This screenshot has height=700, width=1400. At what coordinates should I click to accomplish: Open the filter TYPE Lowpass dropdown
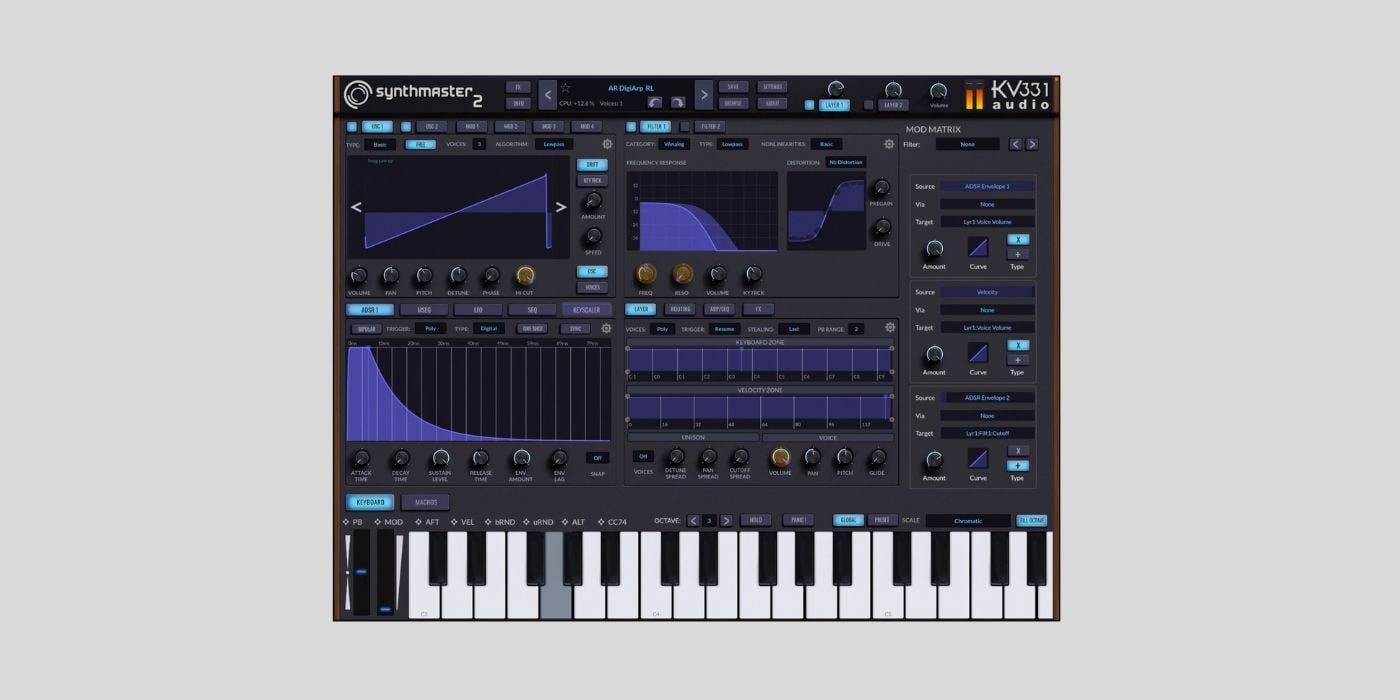tap(732, 144)
